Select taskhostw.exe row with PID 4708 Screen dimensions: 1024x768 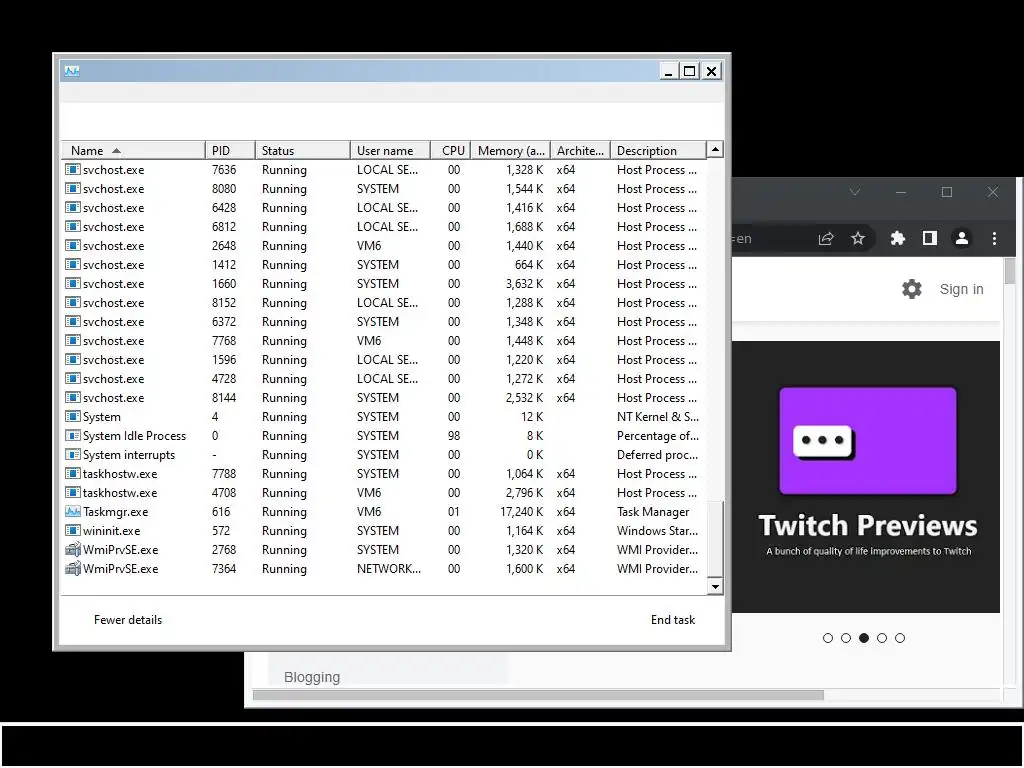[384, 492]
